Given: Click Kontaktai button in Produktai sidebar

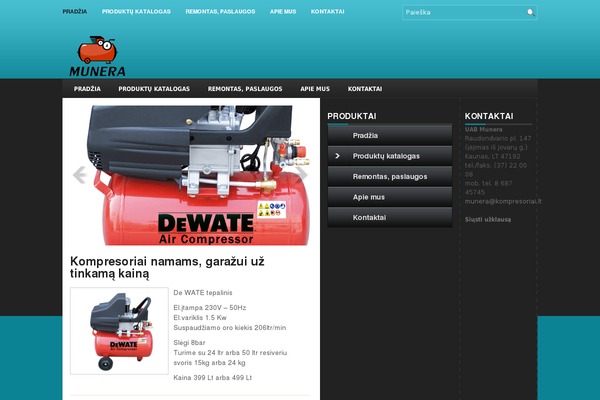Looking at the screenshot, I should [390, 217].
